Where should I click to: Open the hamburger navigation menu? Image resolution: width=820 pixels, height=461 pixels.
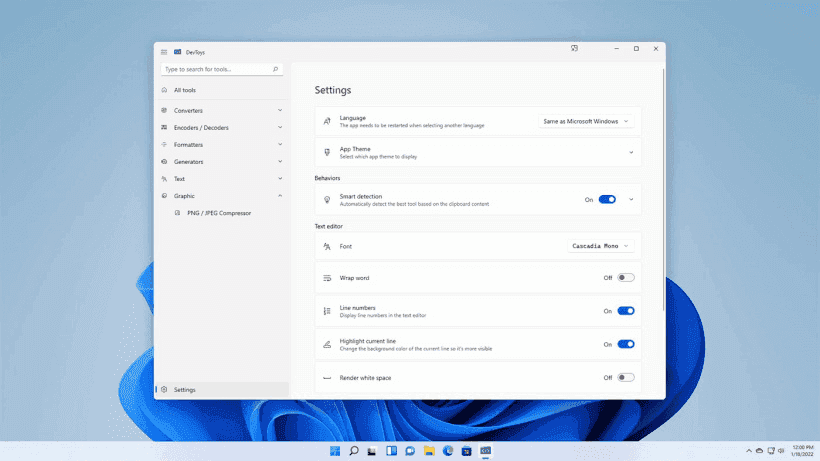click(164, 52)
